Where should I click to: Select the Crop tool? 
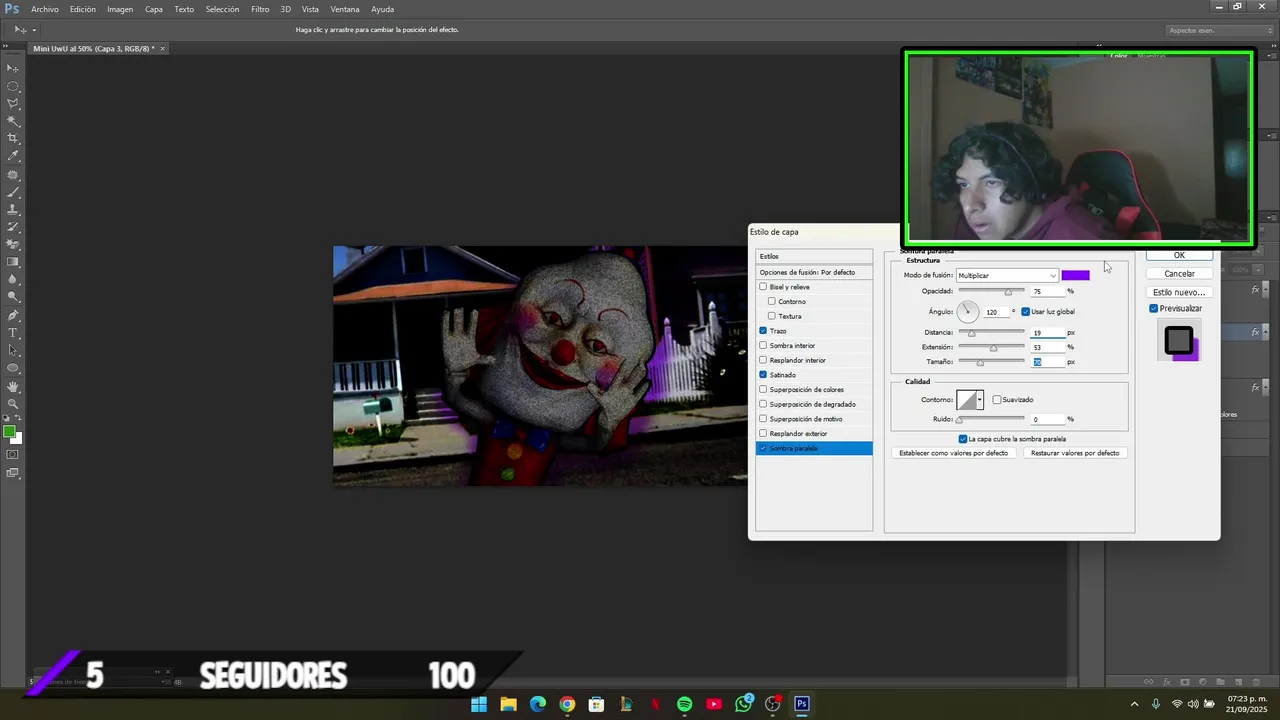pyautogui.click(x=13, y=138)
